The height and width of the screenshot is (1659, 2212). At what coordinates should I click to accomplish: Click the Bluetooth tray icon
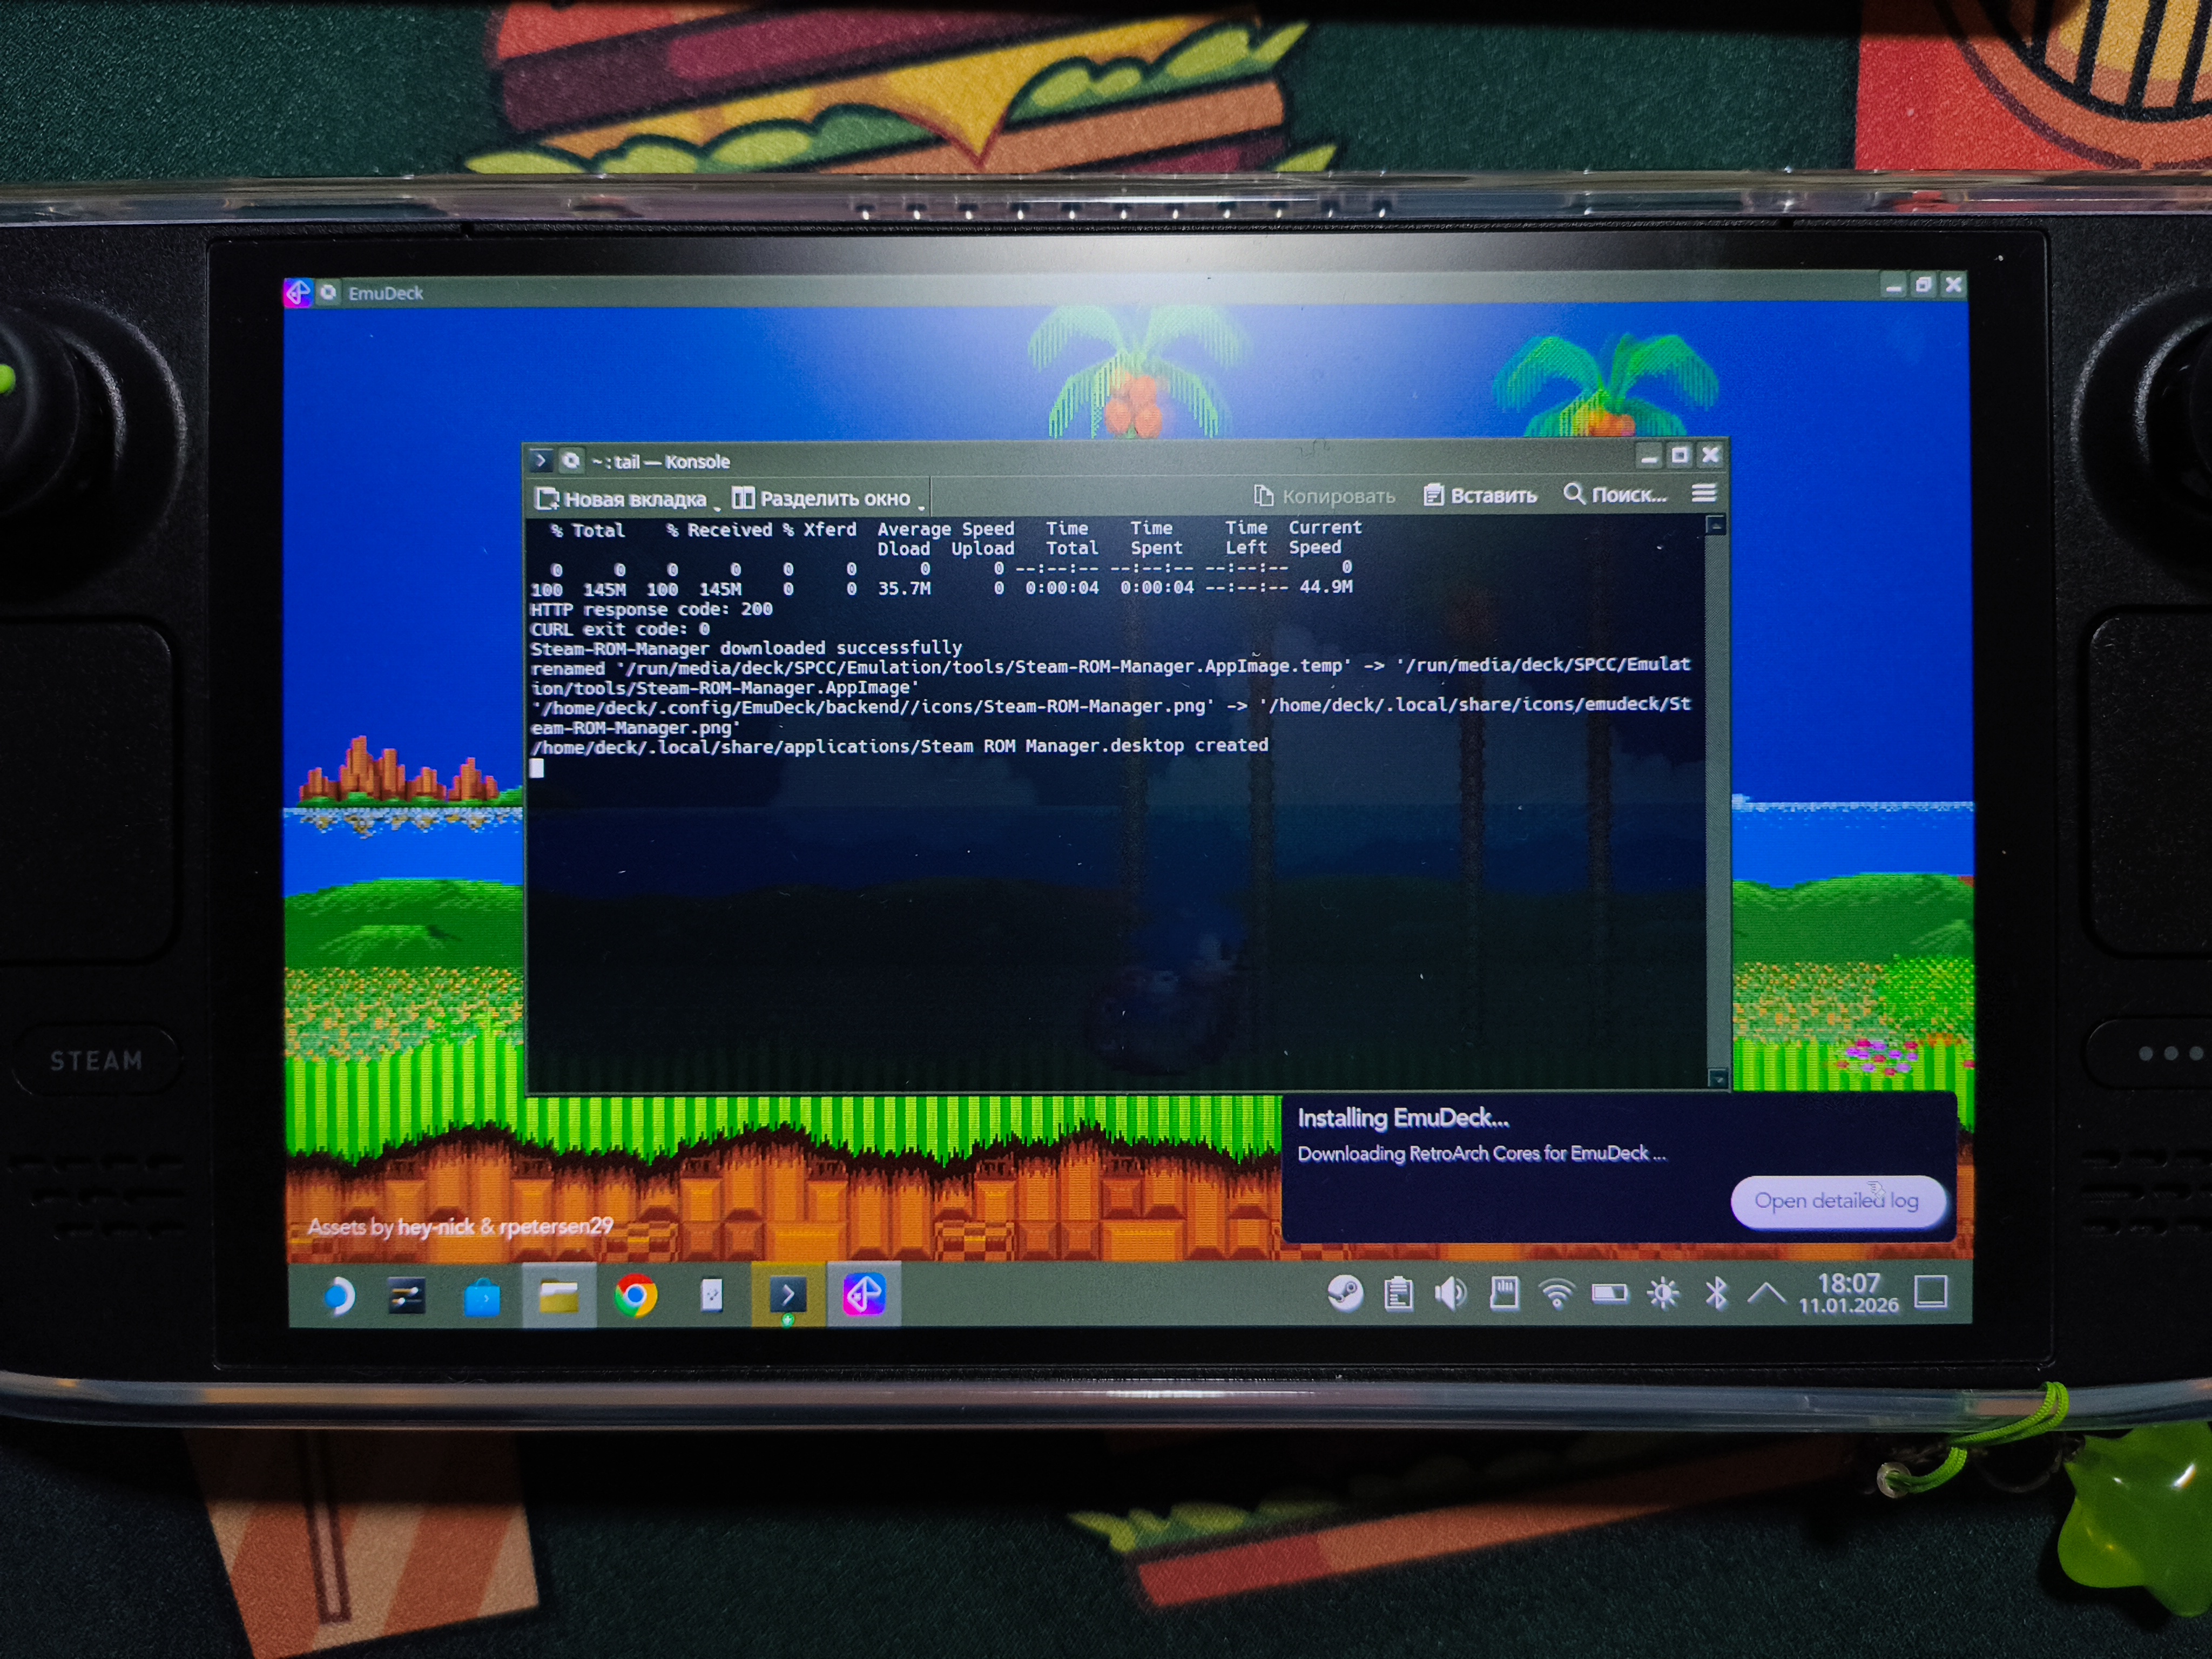point(1716,1294)
